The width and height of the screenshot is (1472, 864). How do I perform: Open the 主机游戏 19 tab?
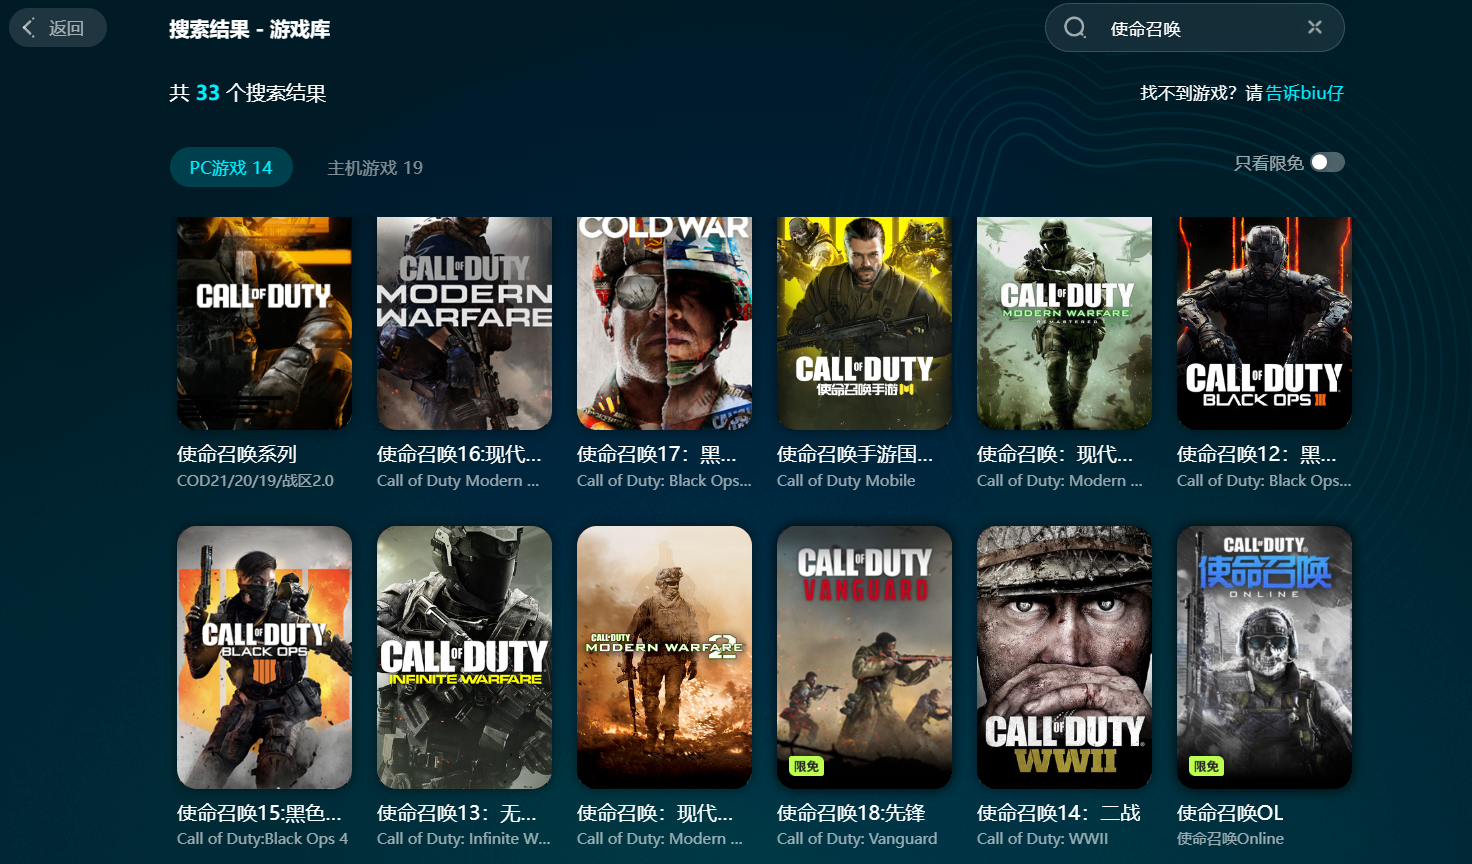pos(375,168)
